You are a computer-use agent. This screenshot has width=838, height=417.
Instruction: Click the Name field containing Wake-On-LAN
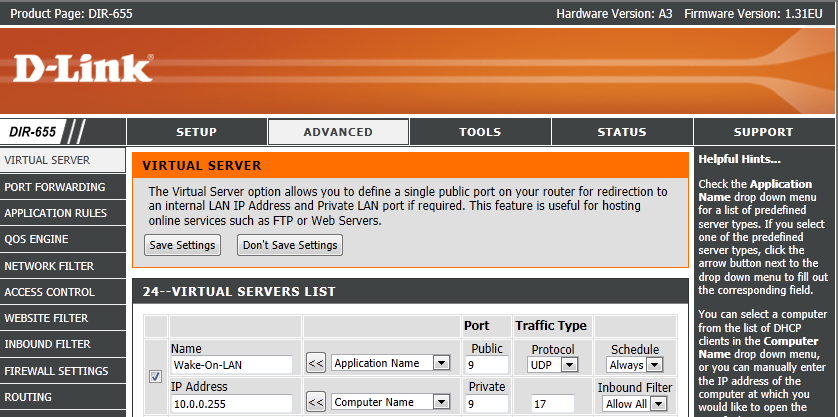232,365
